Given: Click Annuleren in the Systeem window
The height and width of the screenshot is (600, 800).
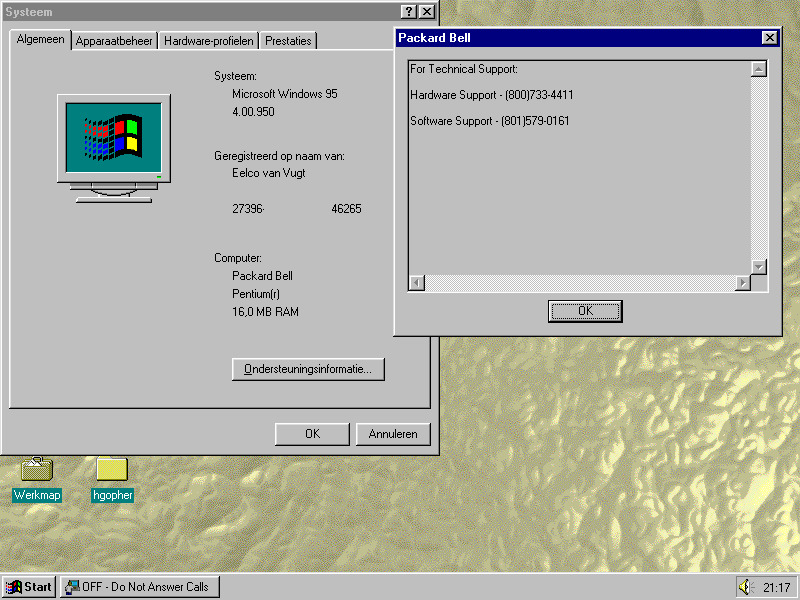Looking at the screenshot, I should 394,434.
